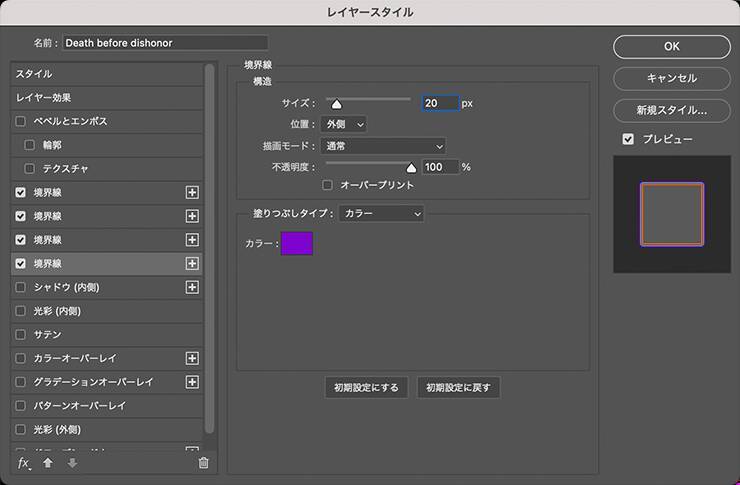Click plus icon beside カラーオーバーレイ
The image size is (740, 485).
[192, 358]
